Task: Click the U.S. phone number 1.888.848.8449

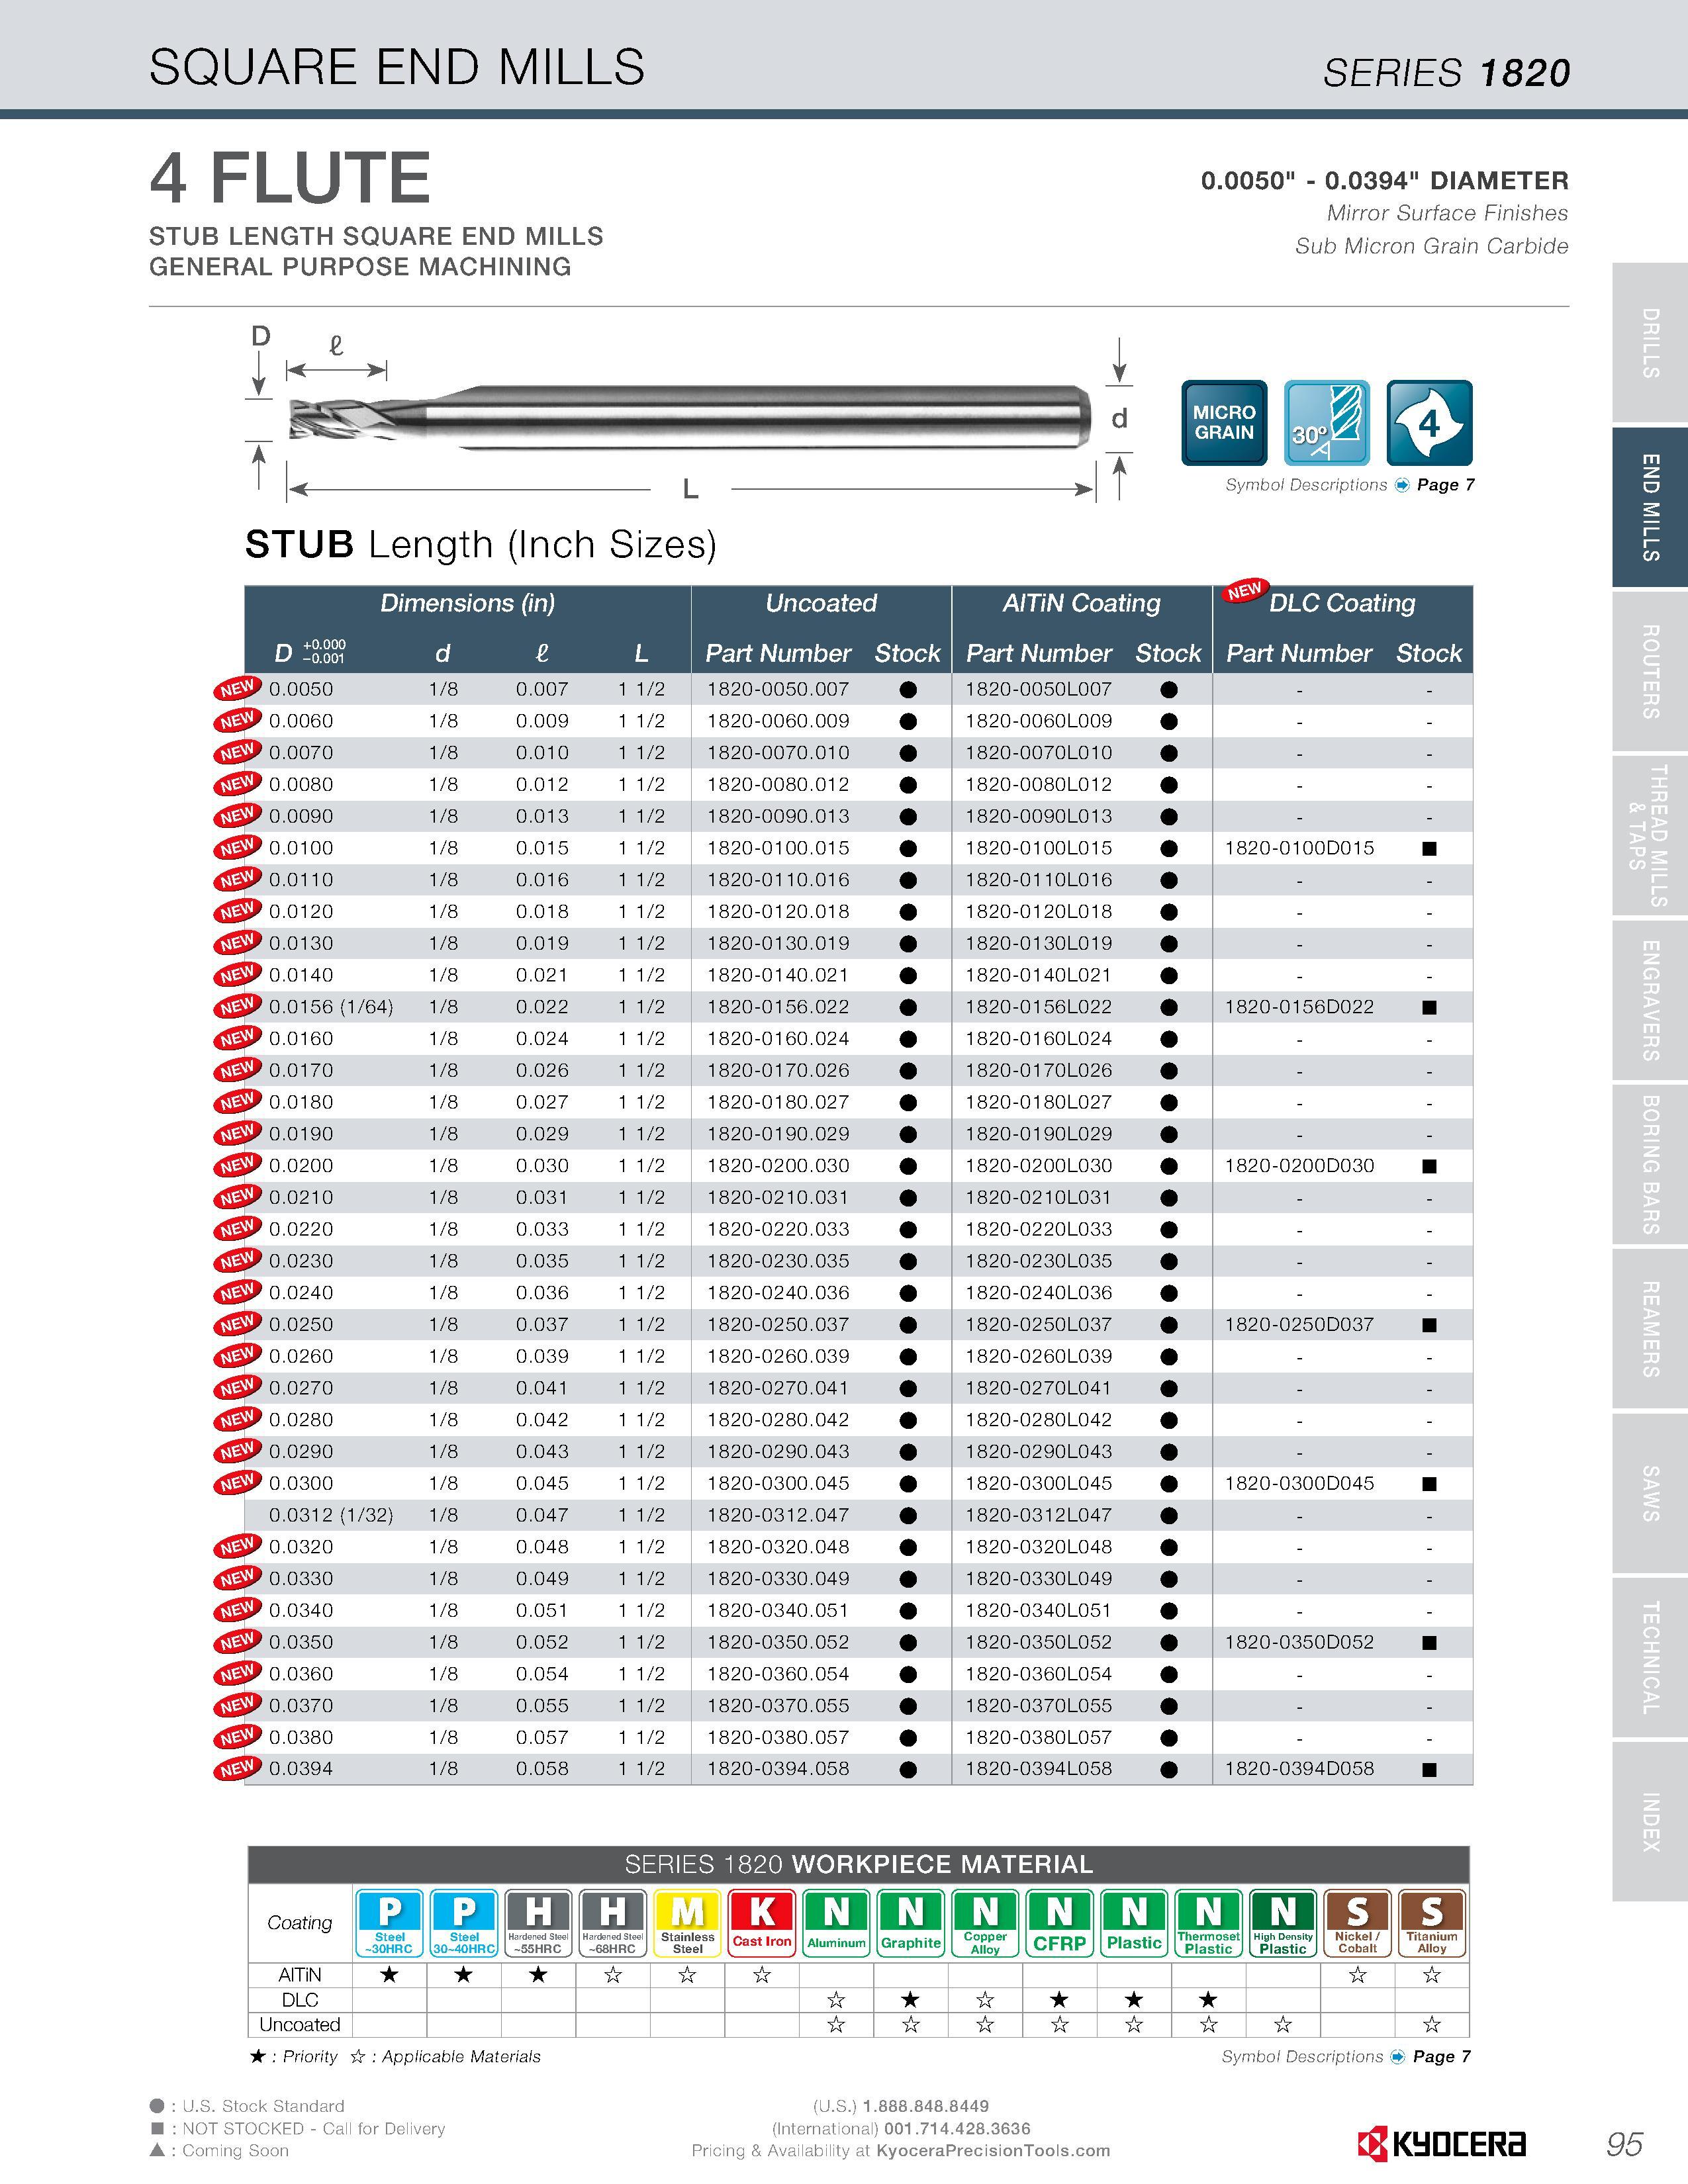Action: coord(925,2106)
